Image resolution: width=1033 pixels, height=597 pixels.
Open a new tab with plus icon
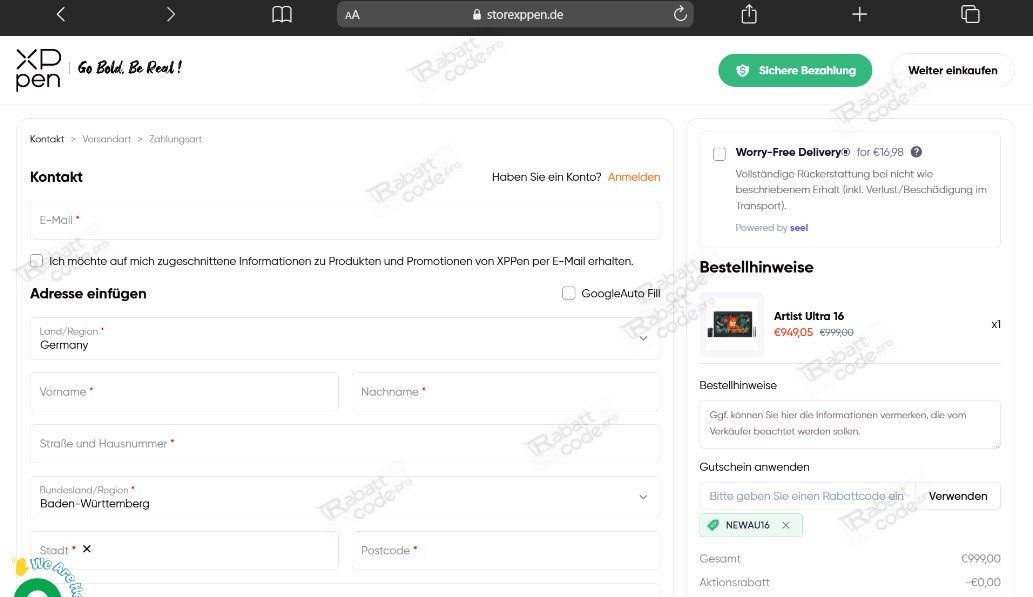(859, 14)
